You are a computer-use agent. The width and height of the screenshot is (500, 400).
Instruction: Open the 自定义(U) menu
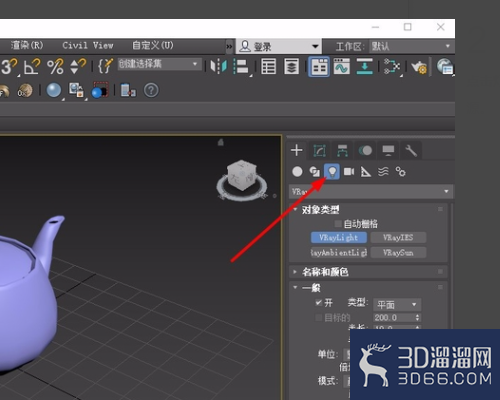153,45
